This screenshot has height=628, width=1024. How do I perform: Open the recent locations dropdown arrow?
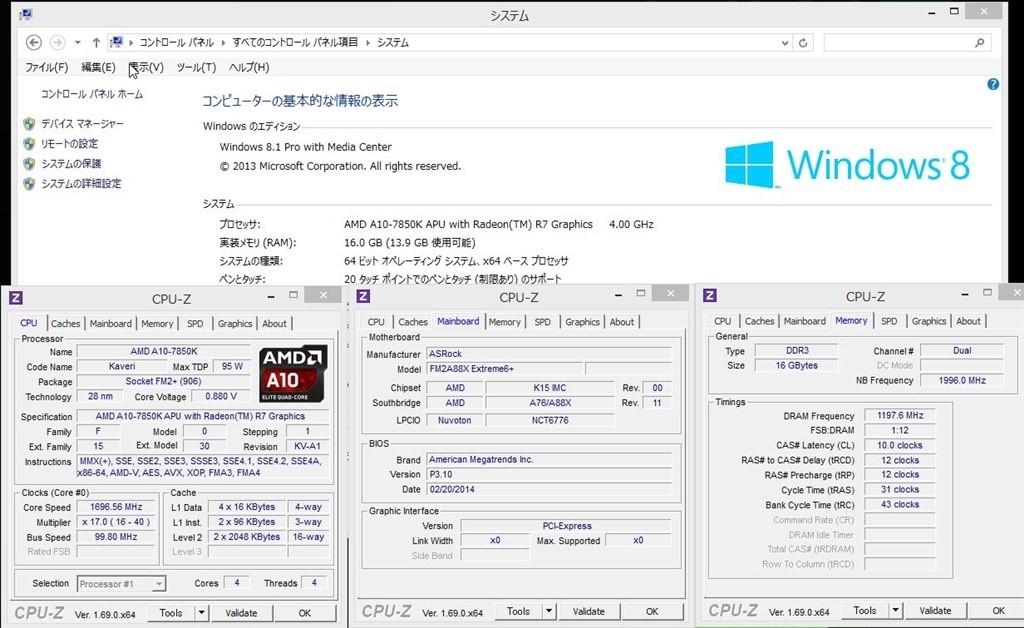77,42
